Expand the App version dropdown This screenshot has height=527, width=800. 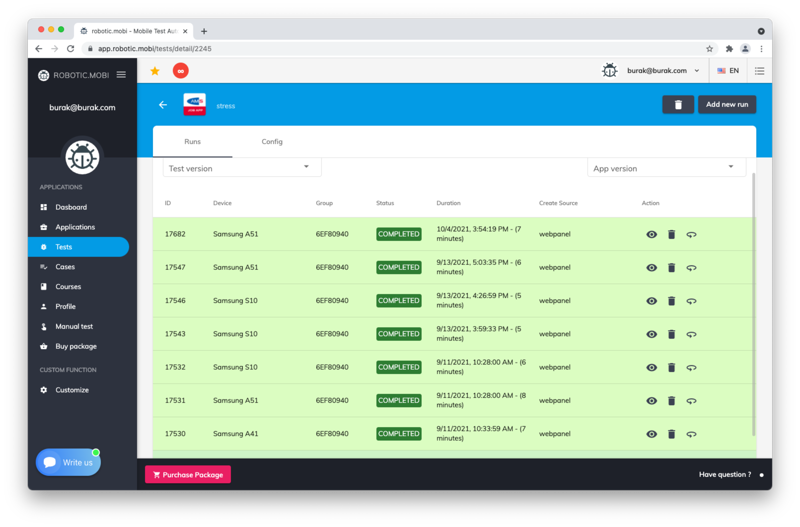click(666, 168)
